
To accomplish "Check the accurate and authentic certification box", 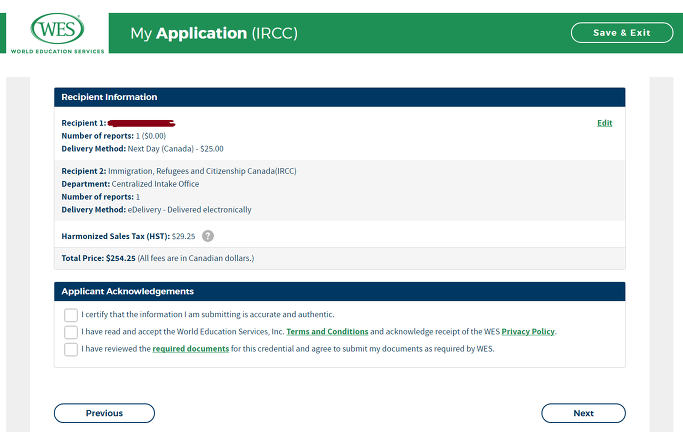I will point(71,315).
